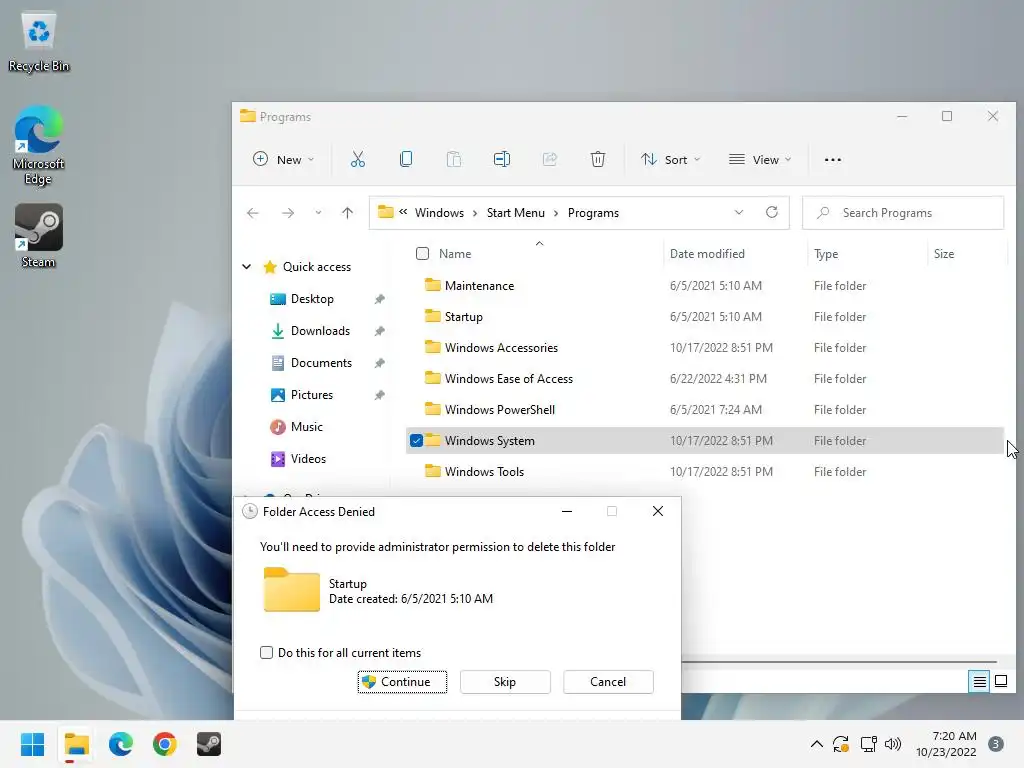Open the volume speaker tray icon
The image size is (1024, 768).
tap(893, 744)
